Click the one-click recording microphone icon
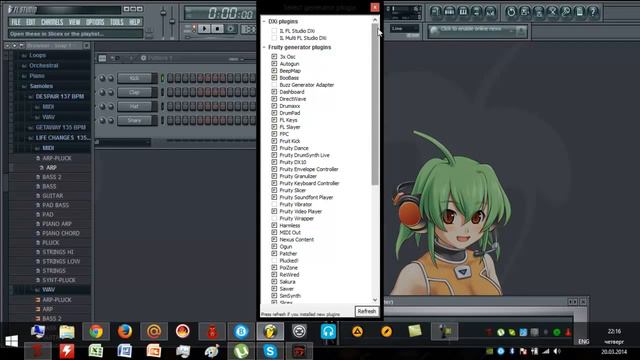This screenshot has width=640, height=360. 566,11
